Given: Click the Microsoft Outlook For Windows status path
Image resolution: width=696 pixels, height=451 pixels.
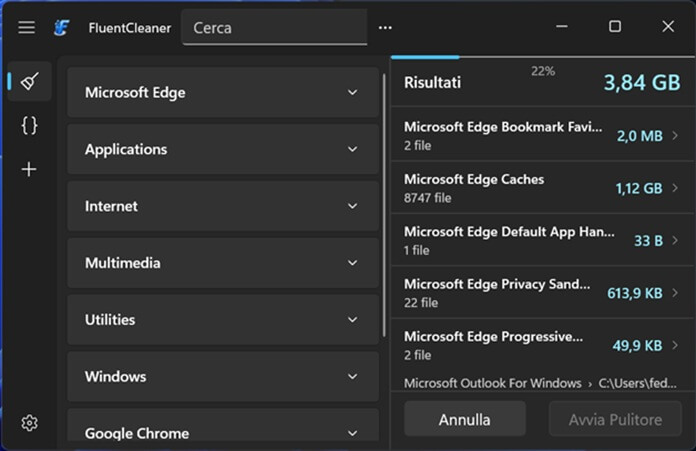Looking at the screenshot, I should click(x=540, y=383).
